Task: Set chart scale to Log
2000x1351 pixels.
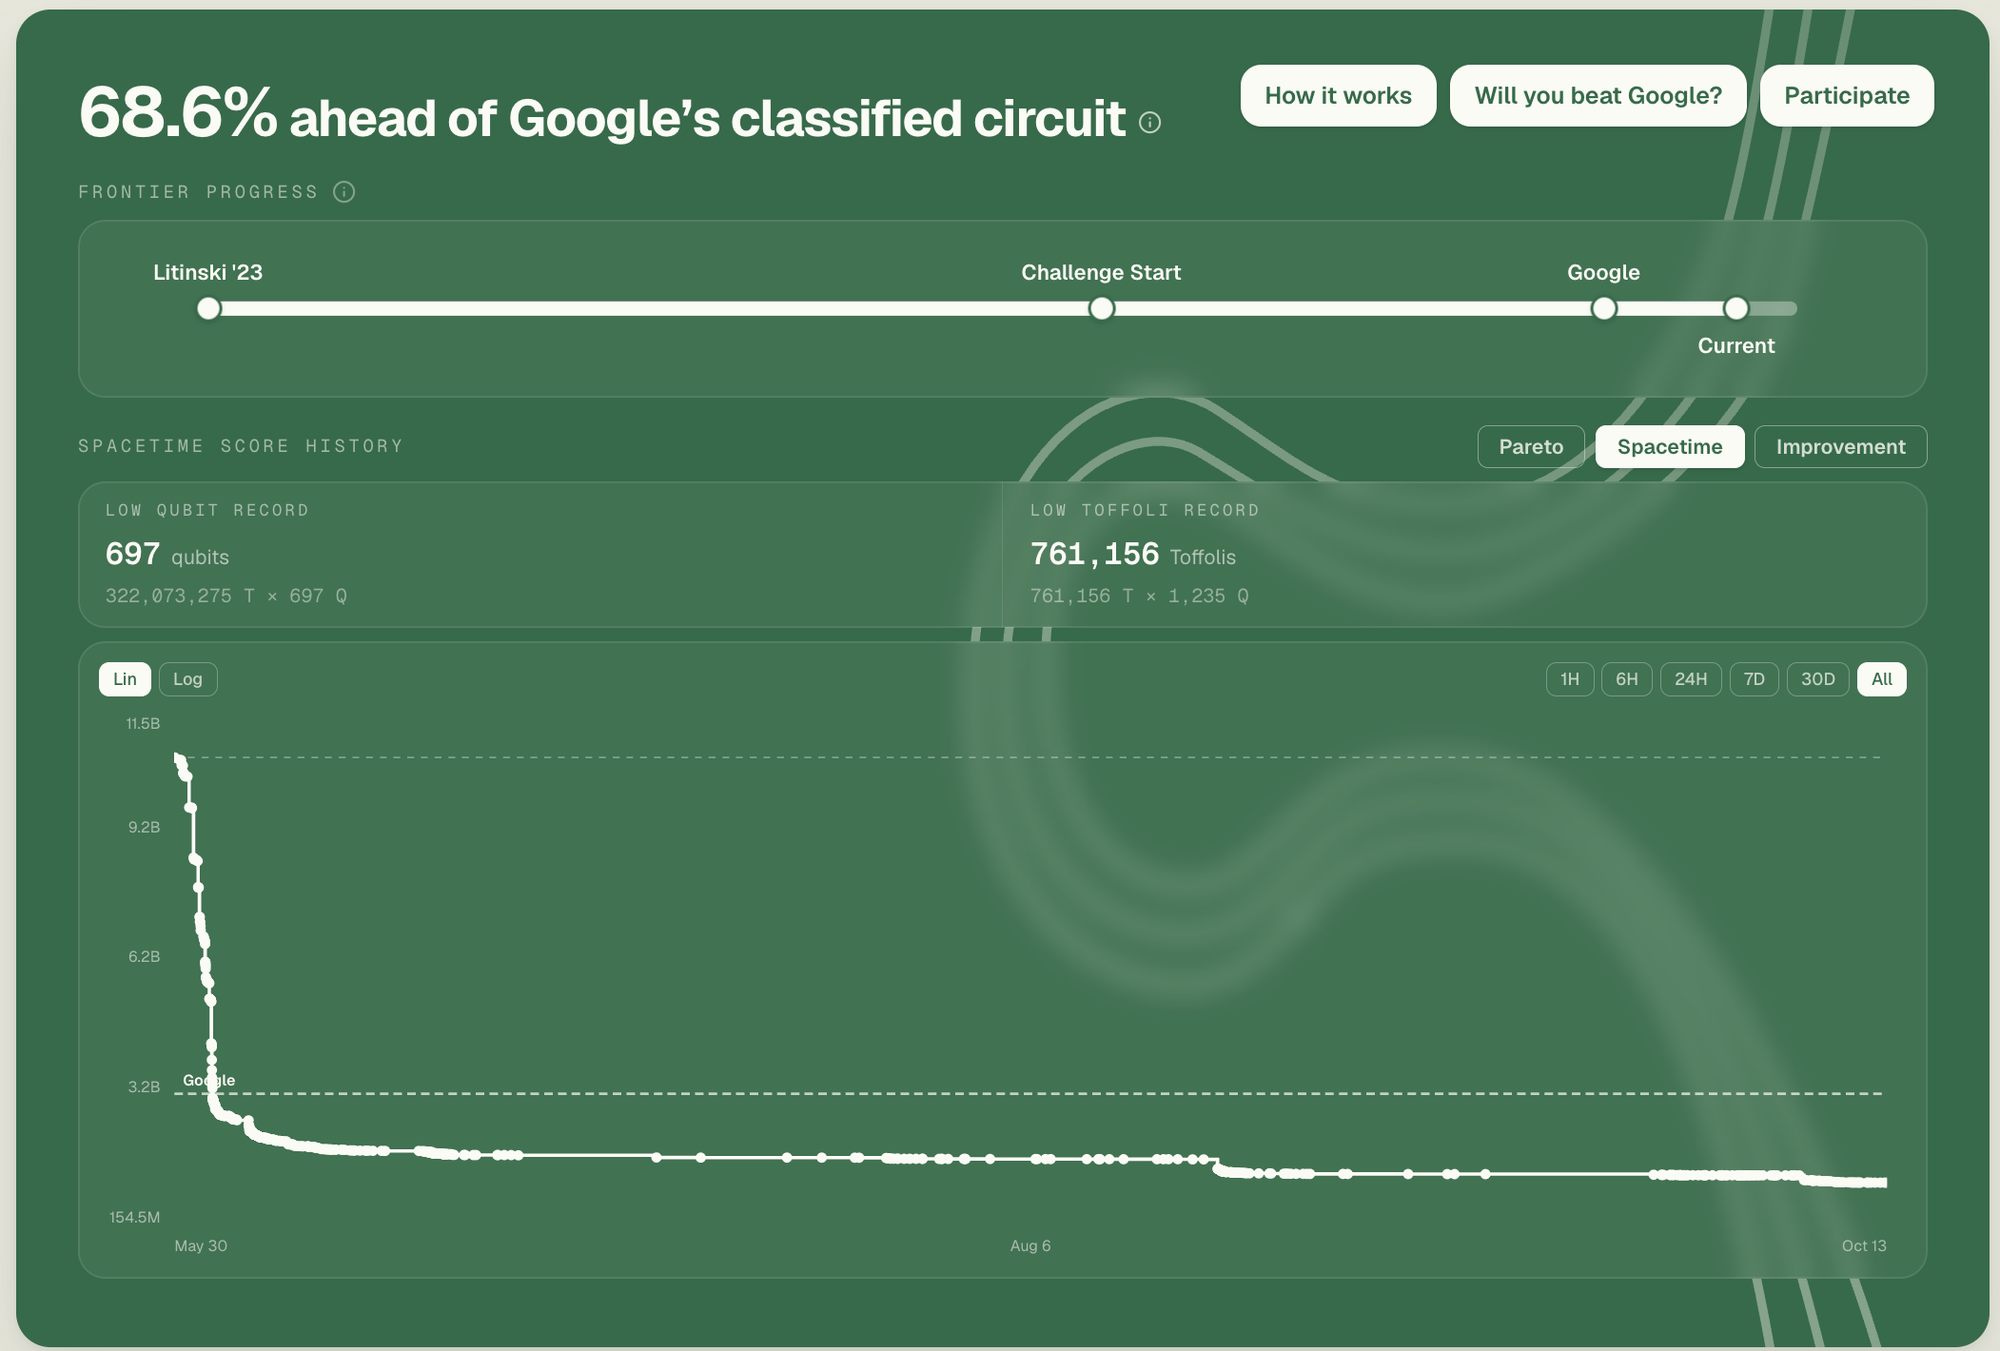Action: (x=188, y=679)
